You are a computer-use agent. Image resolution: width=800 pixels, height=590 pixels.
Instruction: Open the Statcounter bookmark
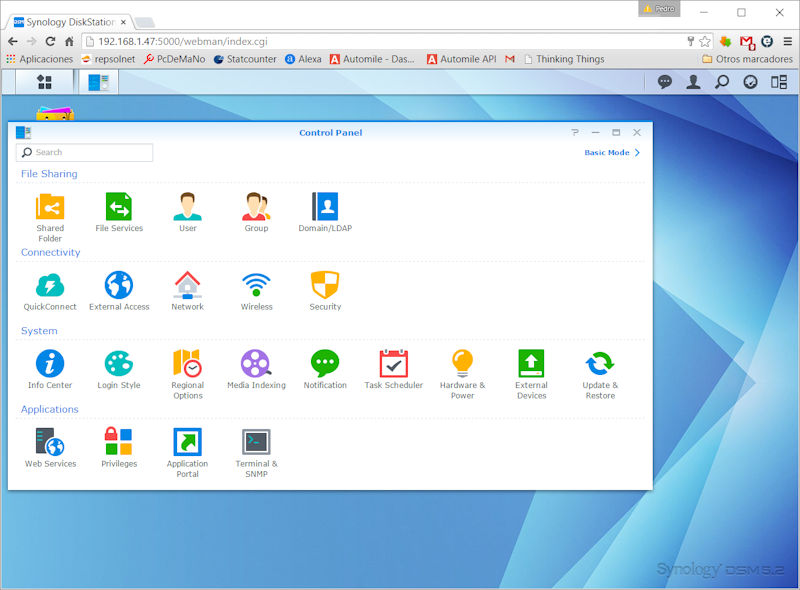(245, 59)
